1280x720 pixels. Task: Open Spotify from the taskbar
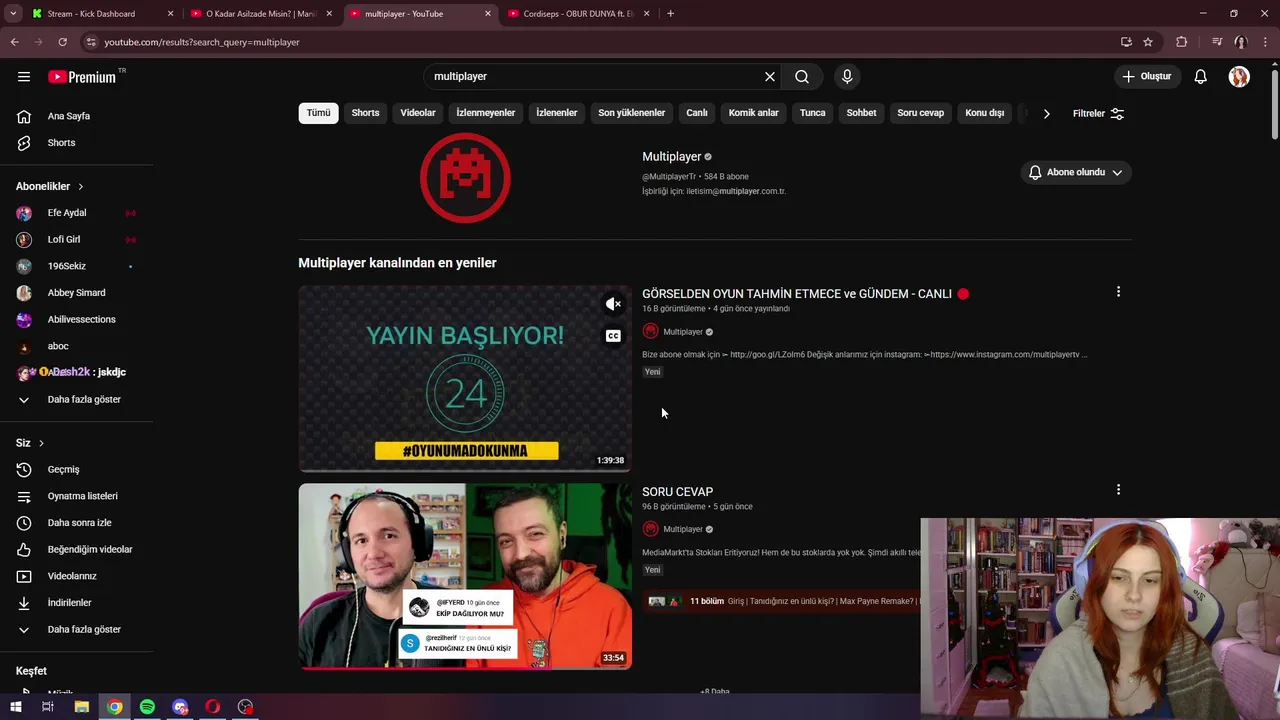point(147,707)
